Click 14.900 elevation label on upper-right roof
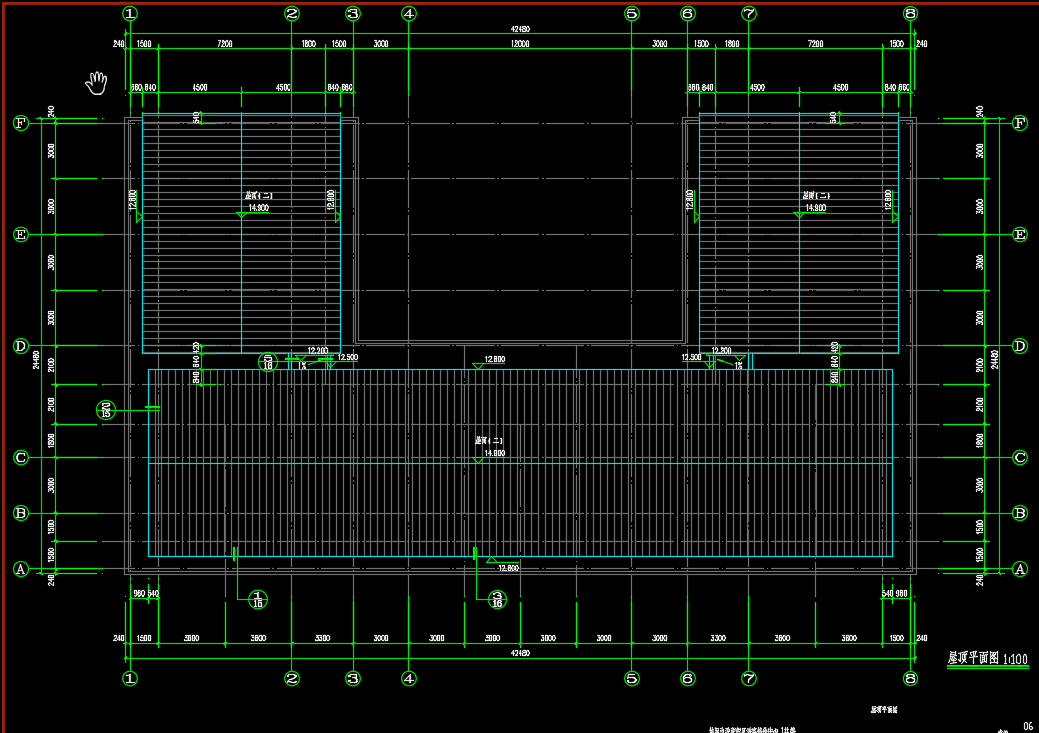 [x=815, y=208]
